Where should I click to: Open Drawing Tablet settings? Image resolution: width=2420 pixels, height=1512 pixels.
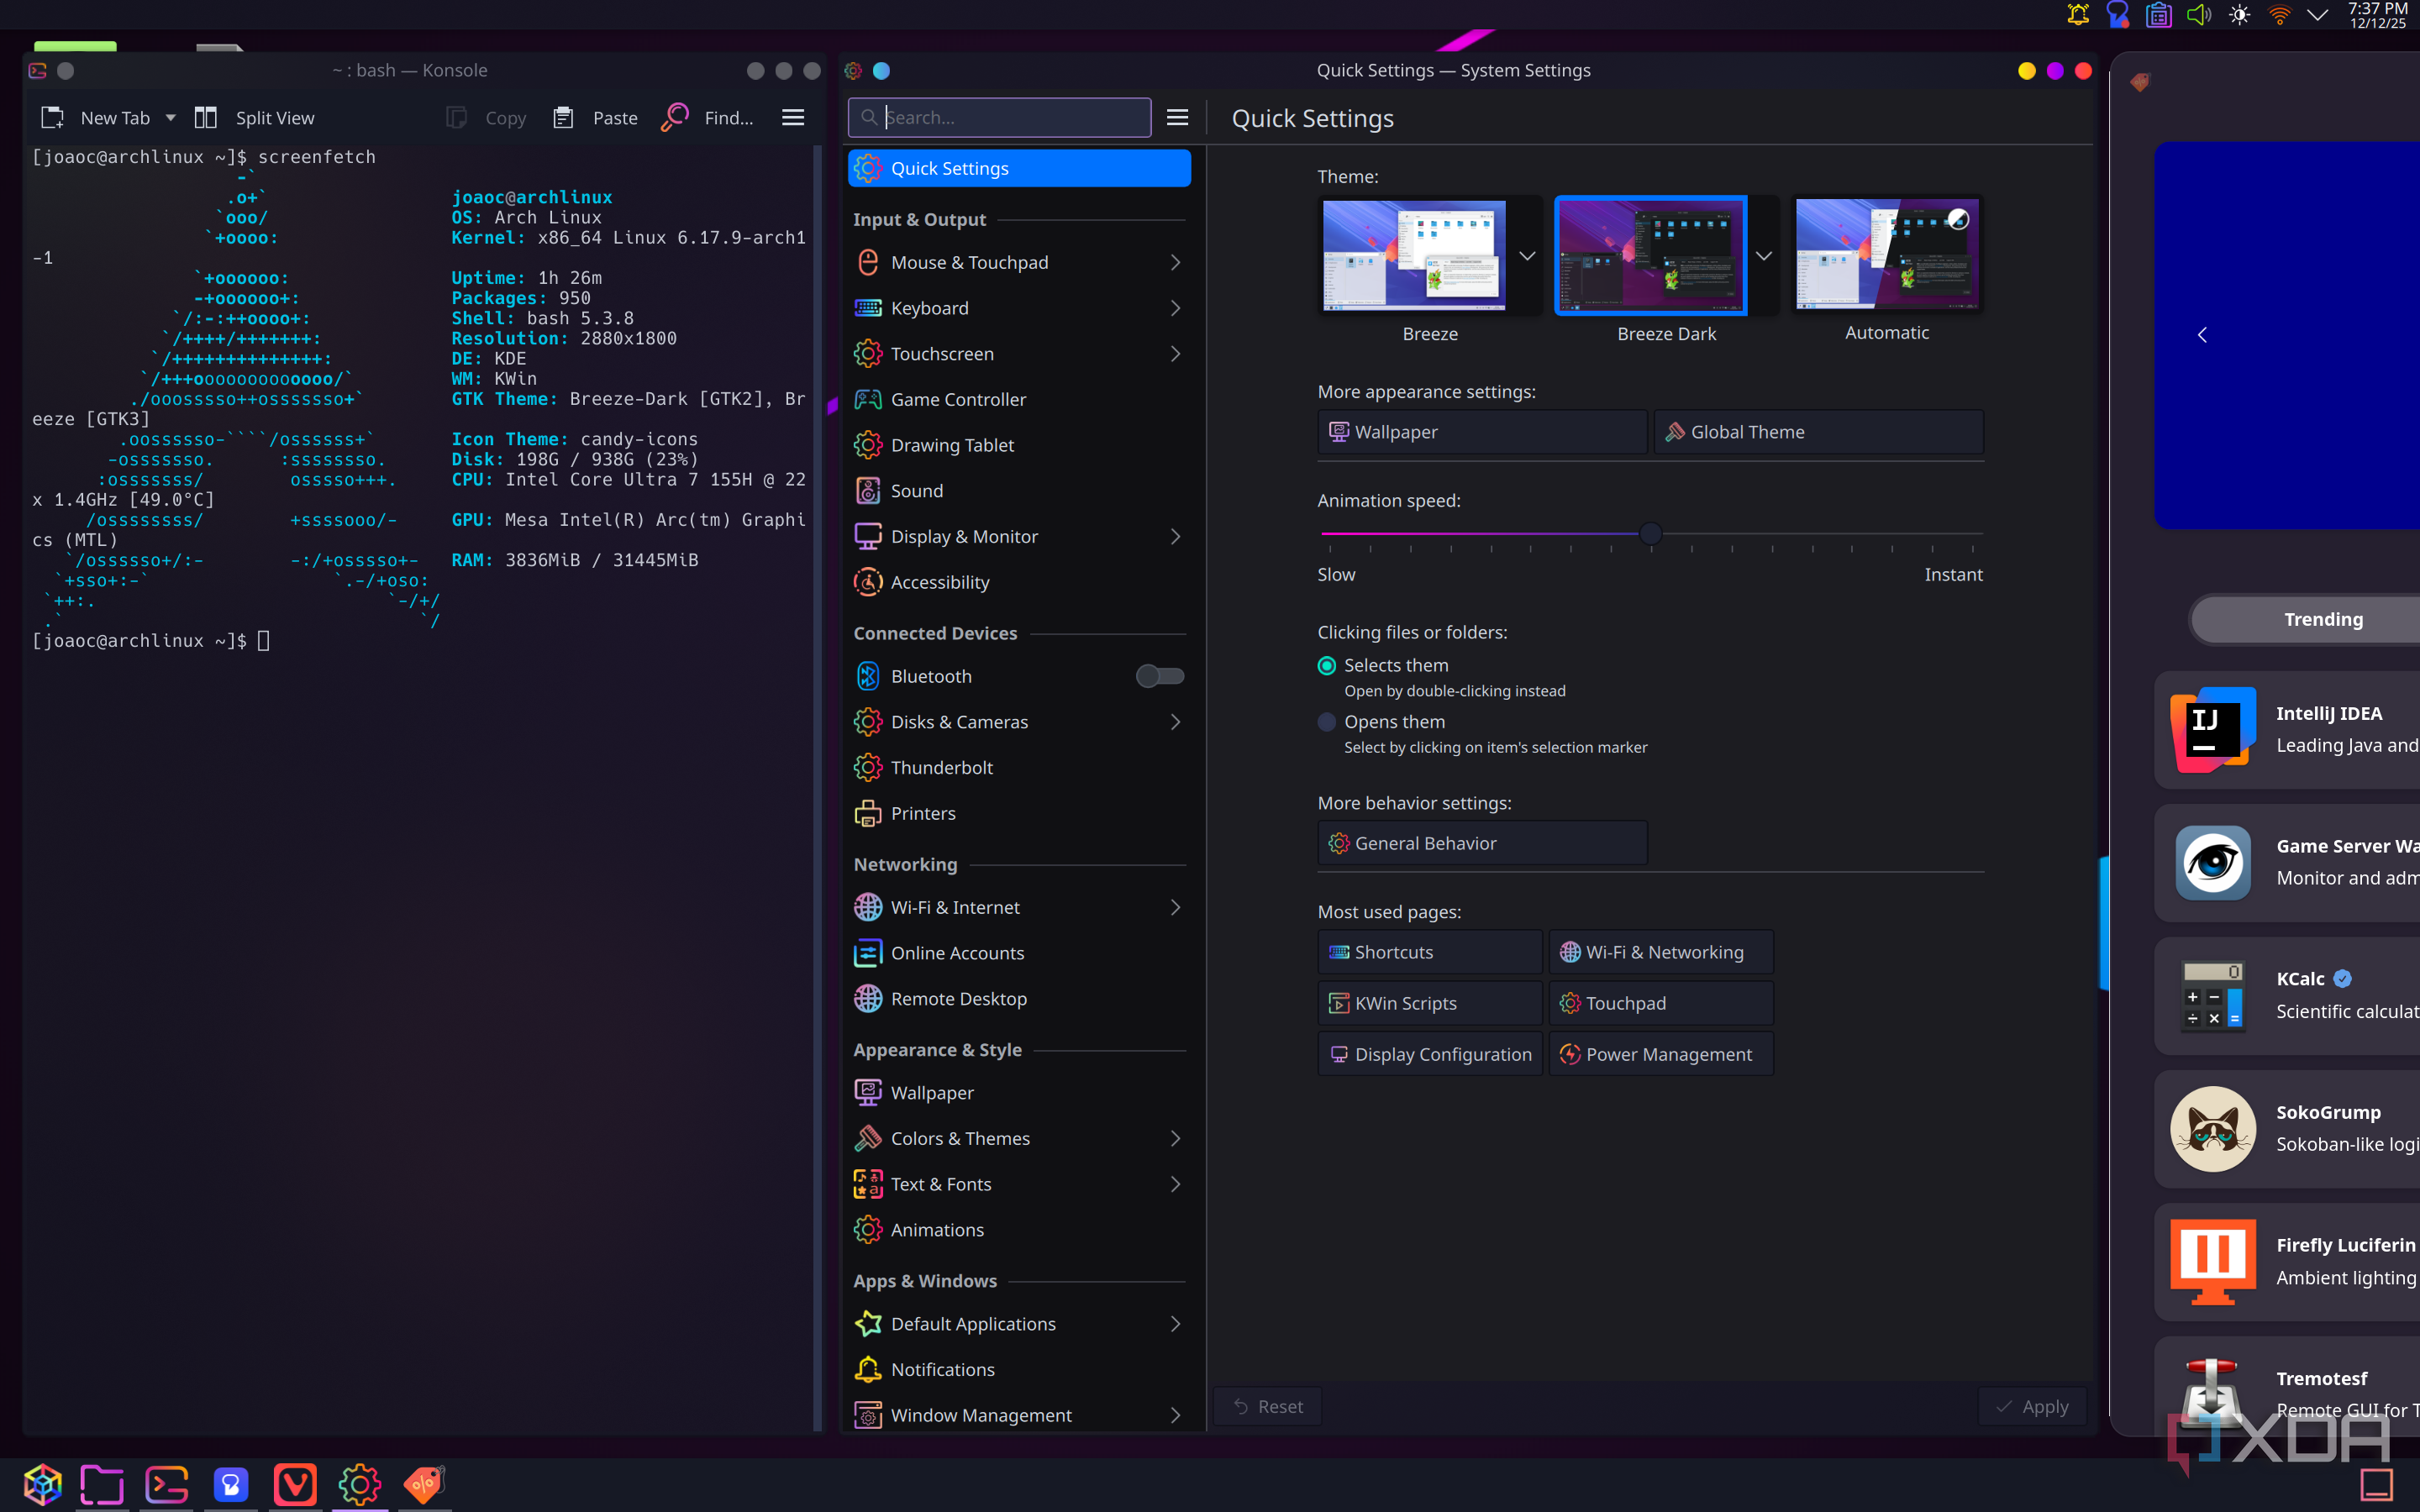[x=1019, y=445]
